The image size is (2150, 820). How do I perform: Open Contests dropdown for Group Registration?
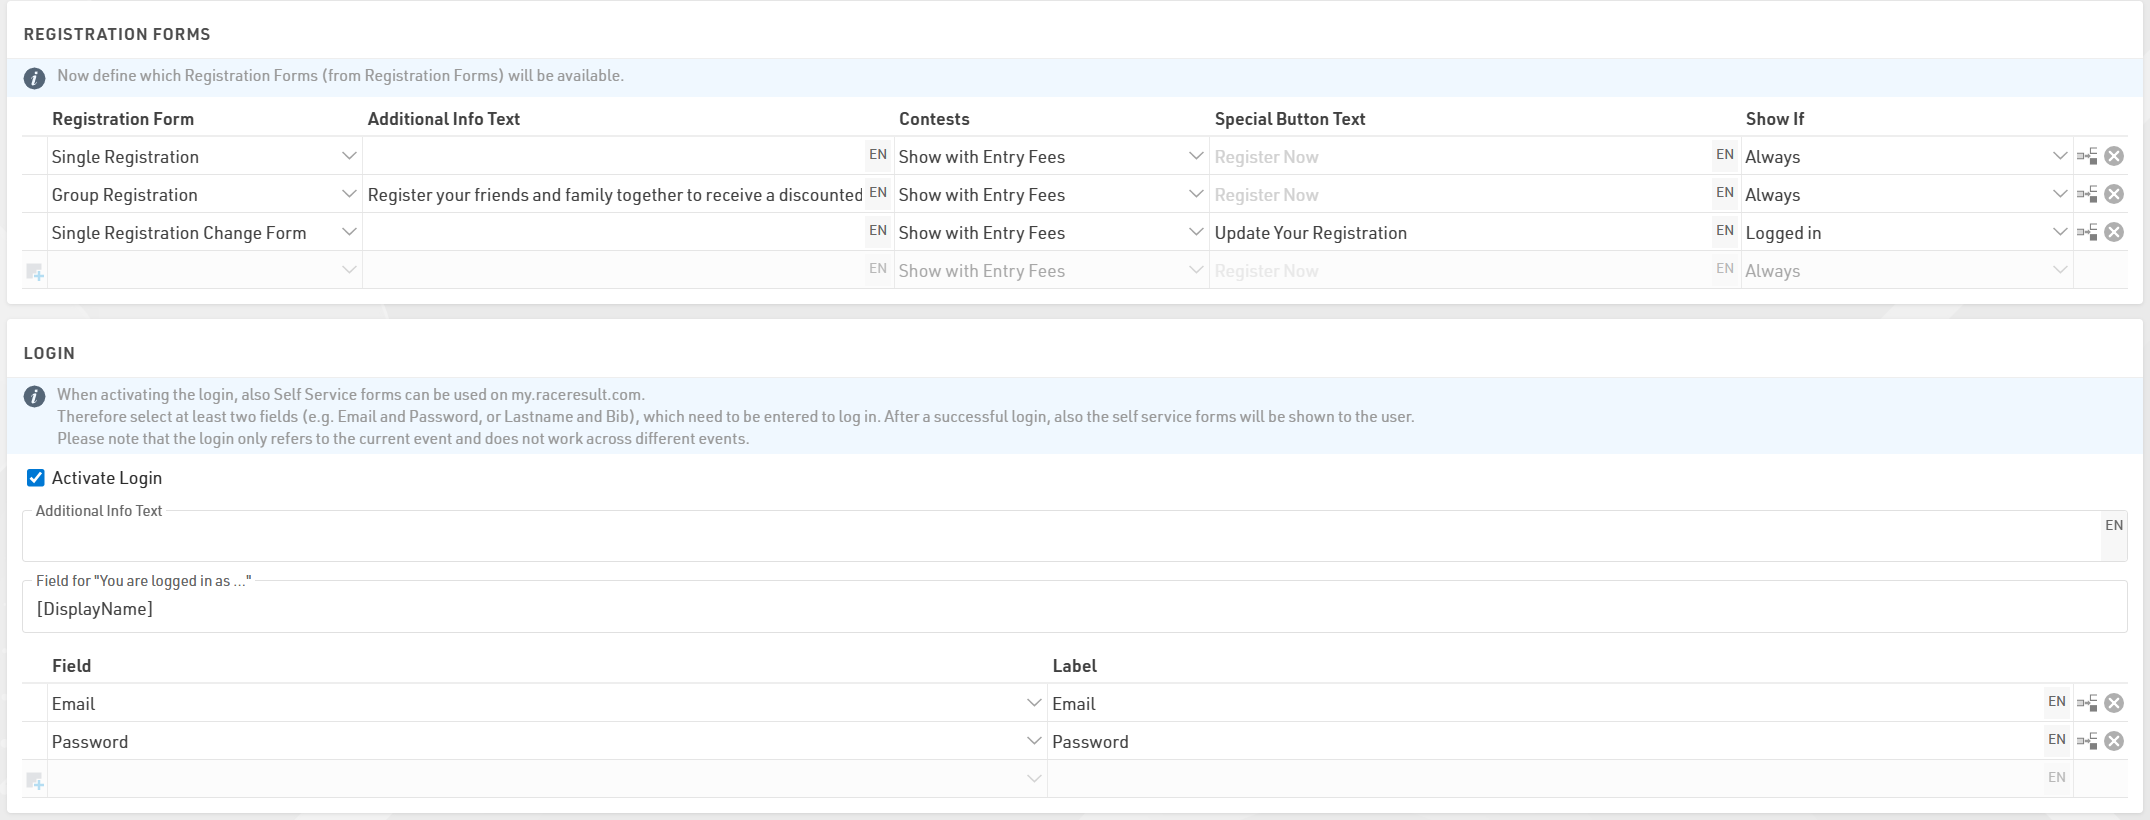click(x=1195, y=194)
